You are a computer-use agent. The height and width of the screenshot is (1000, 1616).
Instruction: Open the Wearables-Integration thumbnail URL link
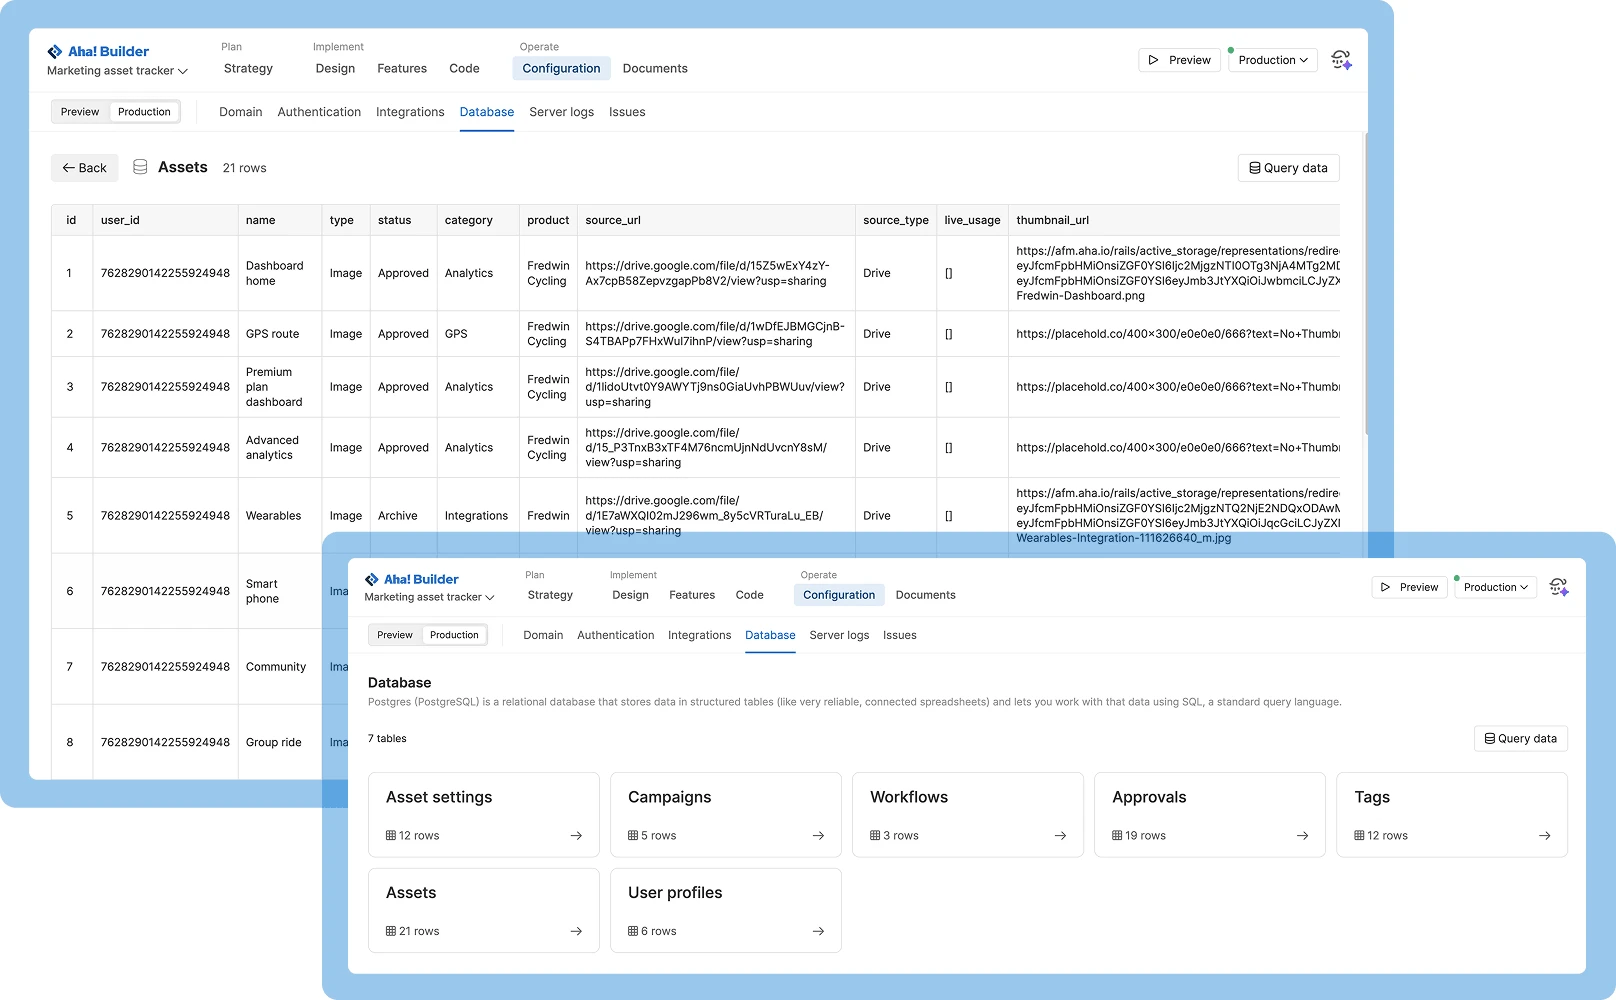pyautogui.click(x=1122, y=538)
